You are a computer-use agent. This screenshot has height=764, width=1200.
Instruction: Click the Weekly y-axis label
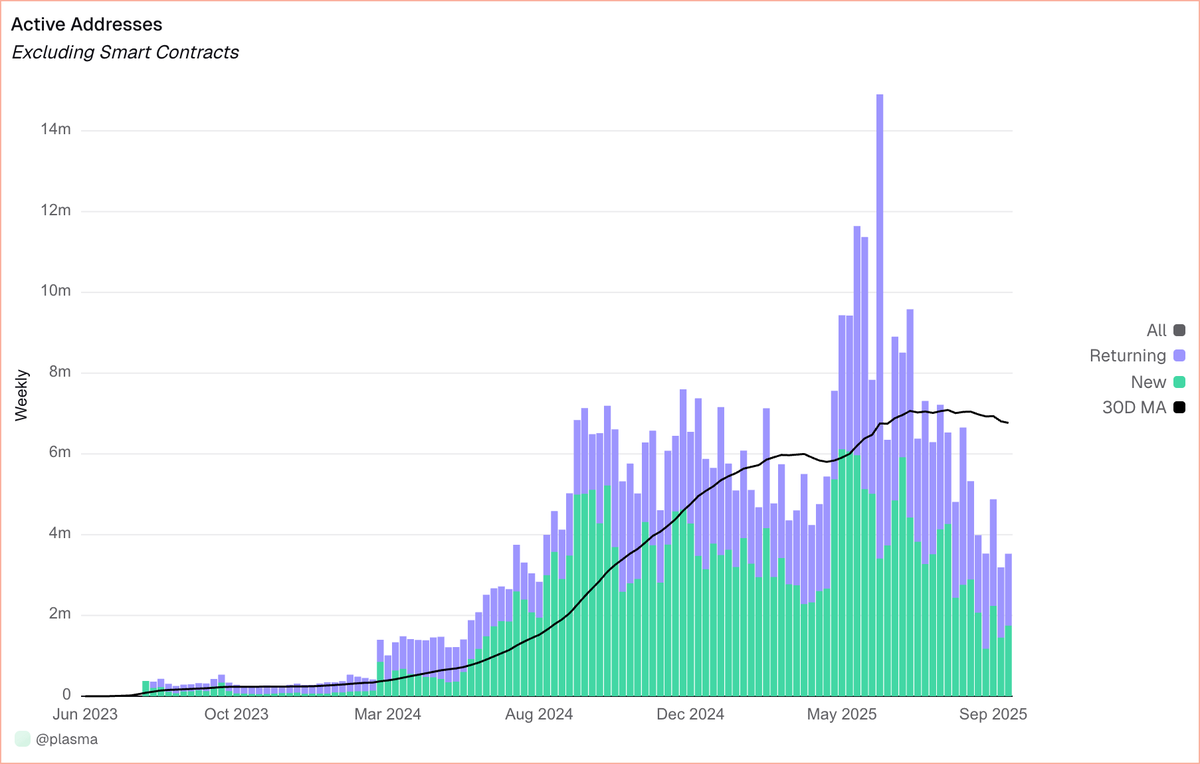pos(23,394)
